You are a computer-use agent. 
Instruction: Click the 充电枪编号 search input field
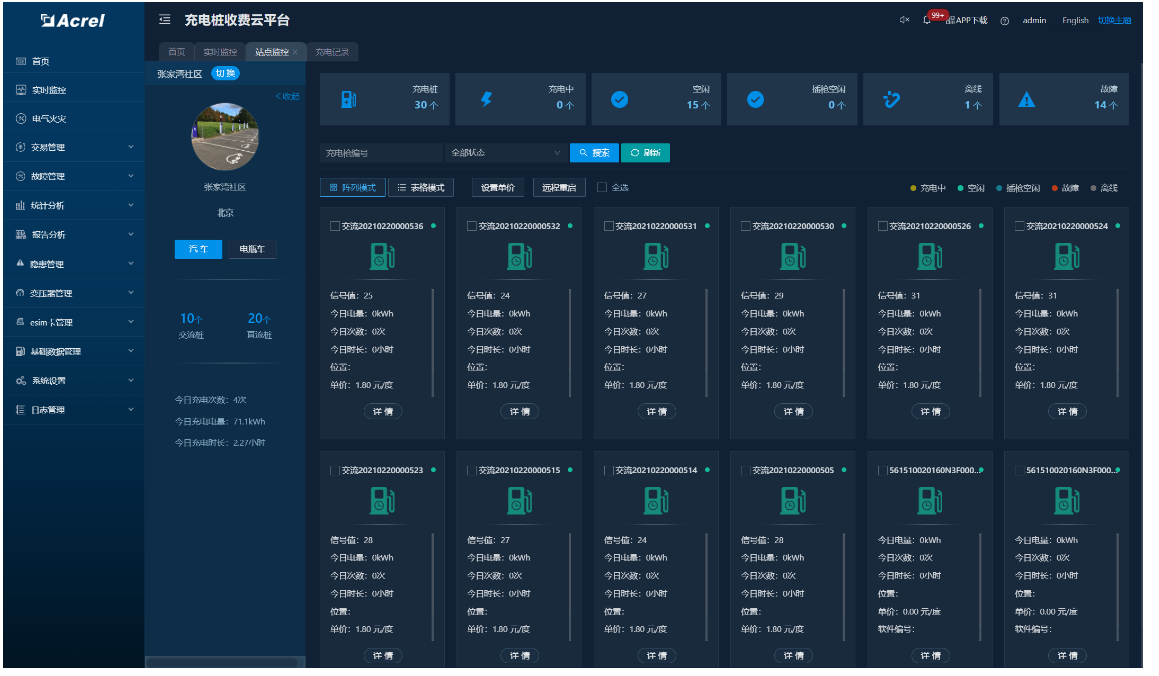click(380, 153)
